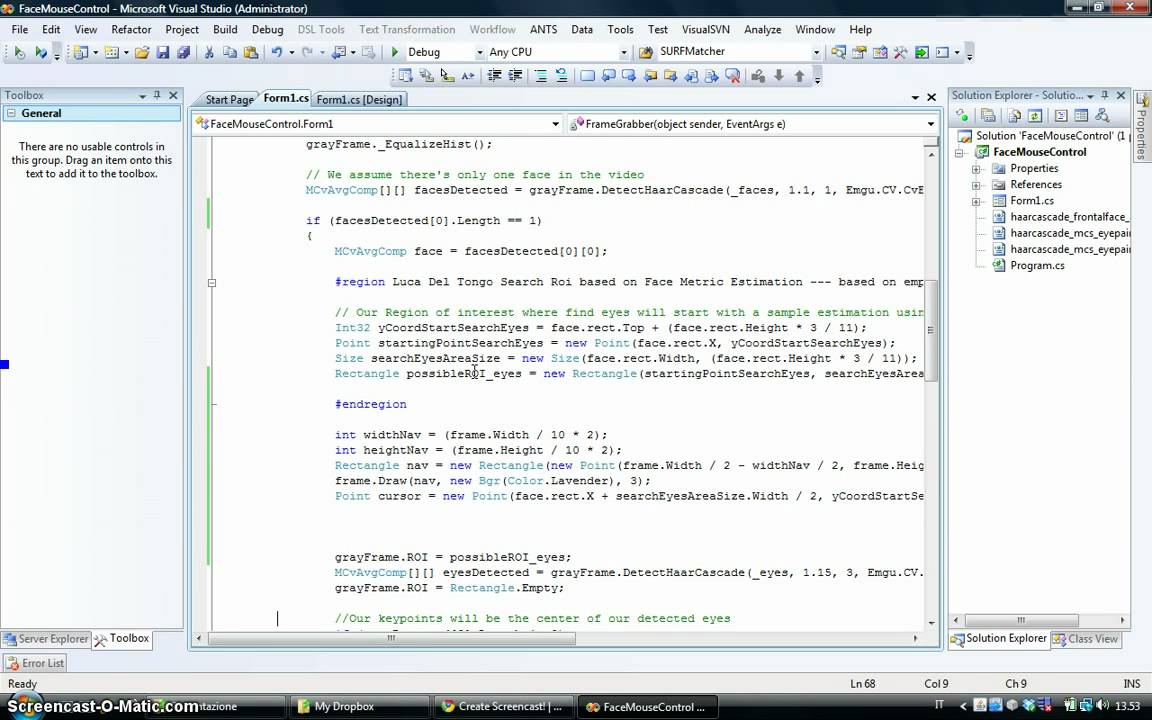
Task: Switch to the Form1.cs [Design] tab
Action: point(359,99)
